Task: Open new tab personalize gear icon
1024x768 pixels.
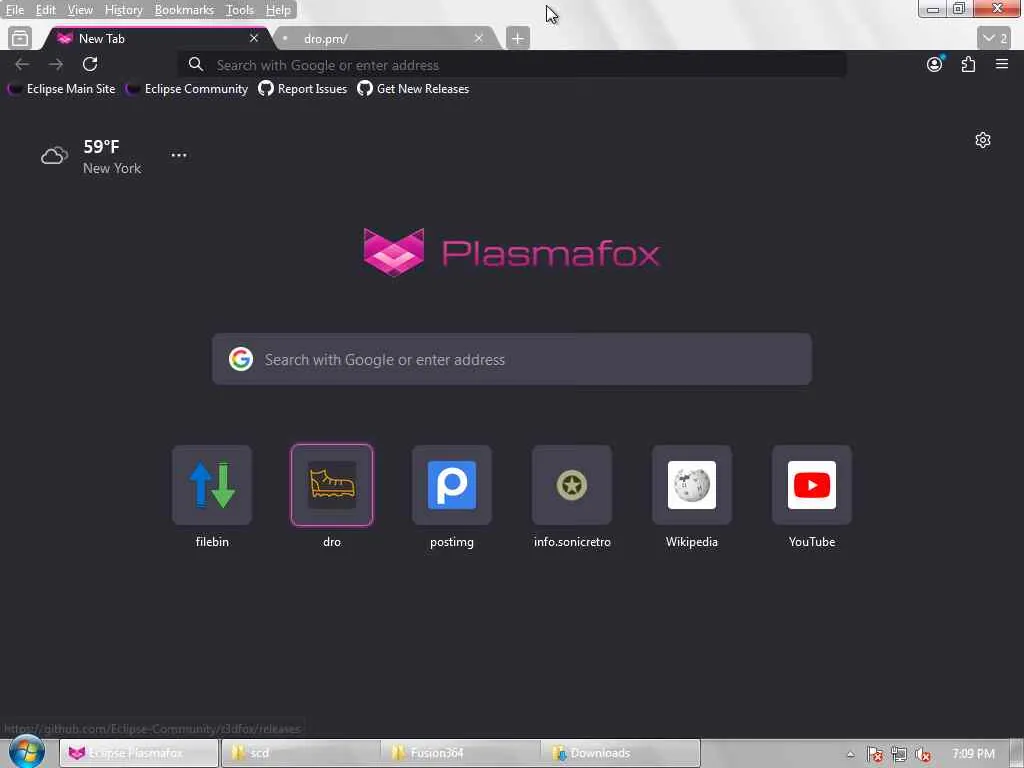Action: coord(983,140)
